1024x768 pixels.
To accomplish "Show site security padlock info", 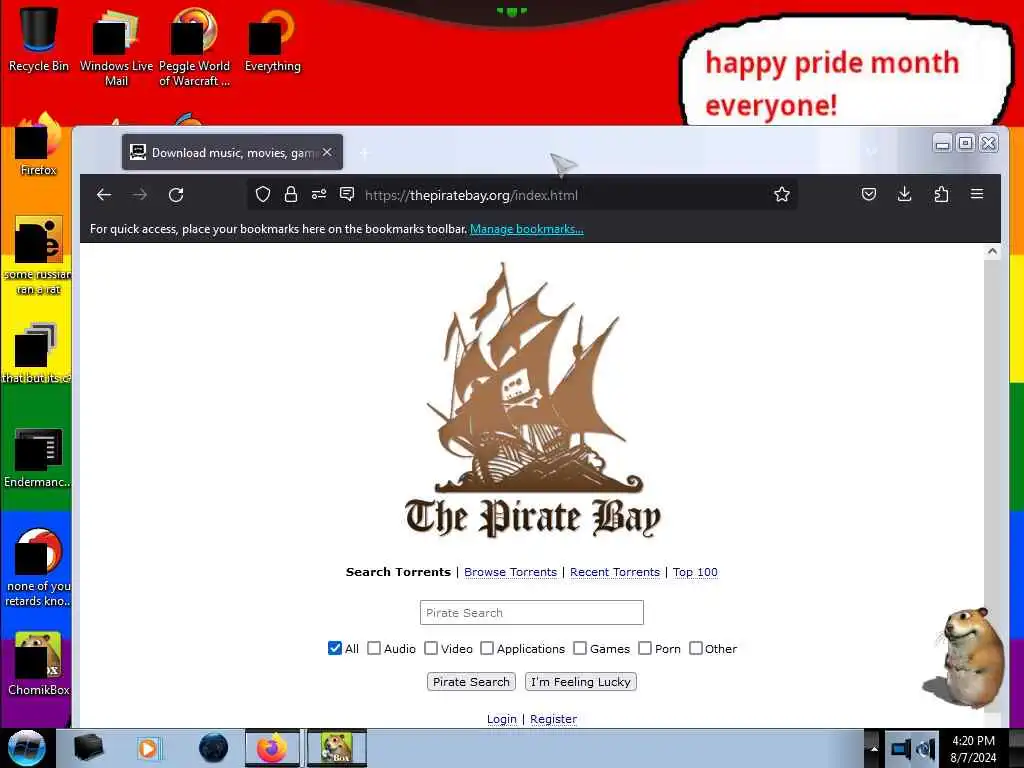I will [x=291, y=195].
